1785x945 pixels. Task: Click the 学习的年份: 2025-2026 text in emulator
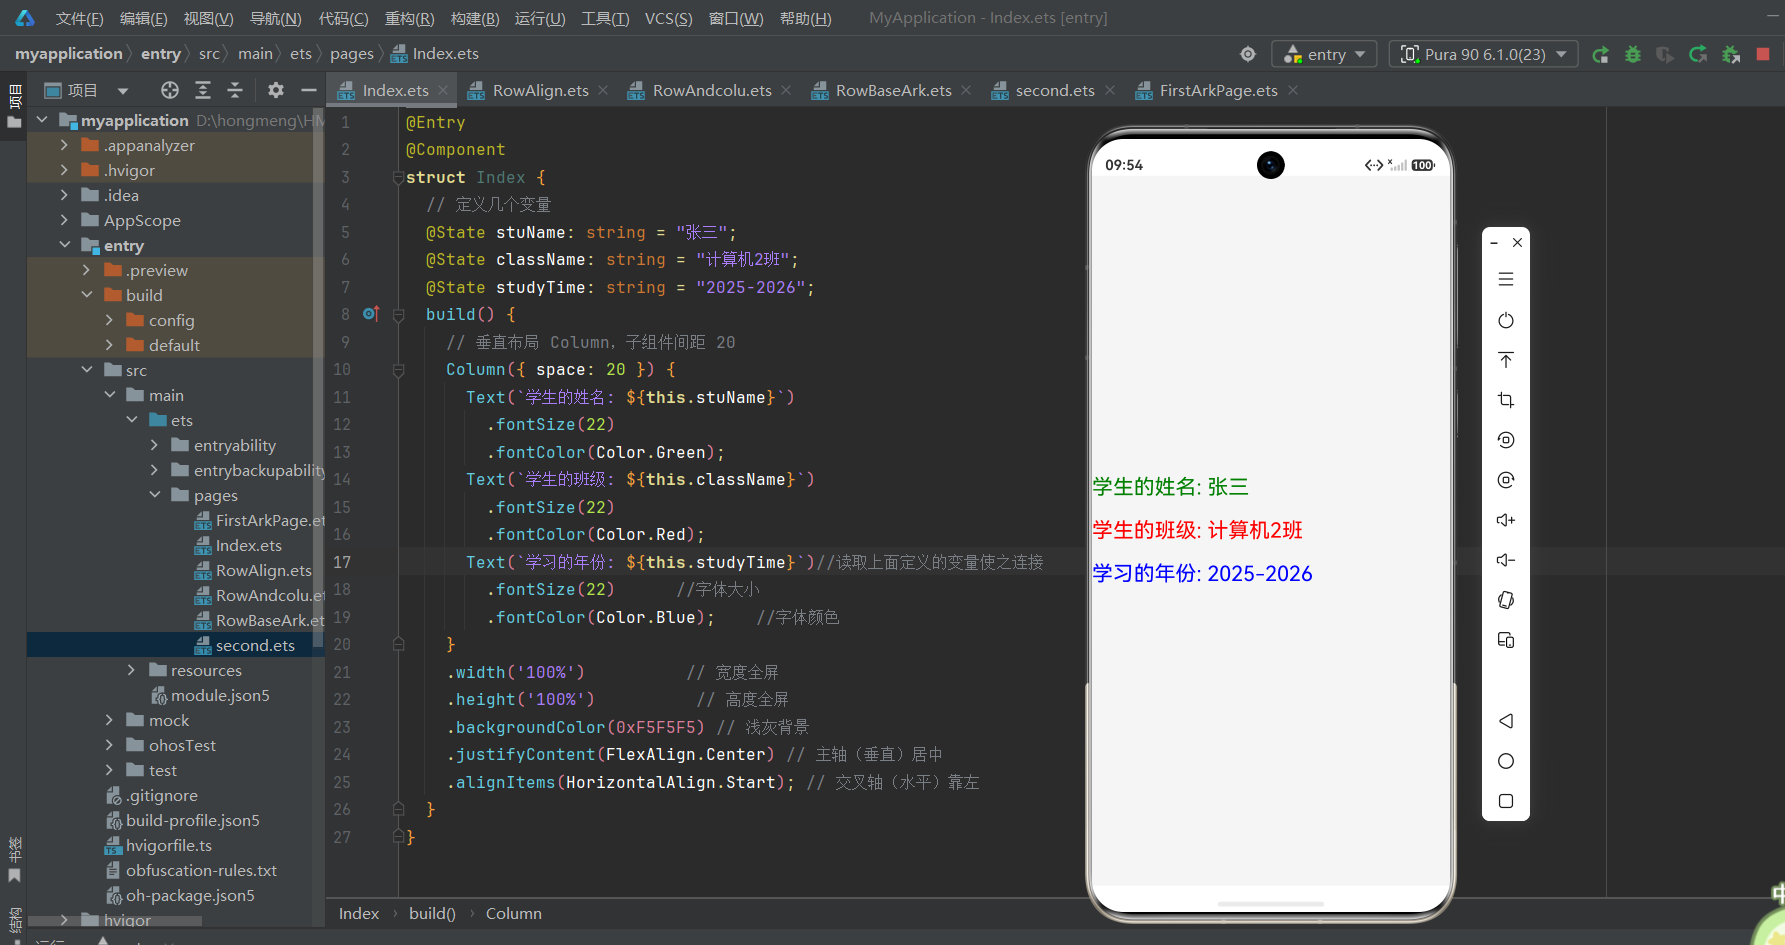coord(1202,573)
